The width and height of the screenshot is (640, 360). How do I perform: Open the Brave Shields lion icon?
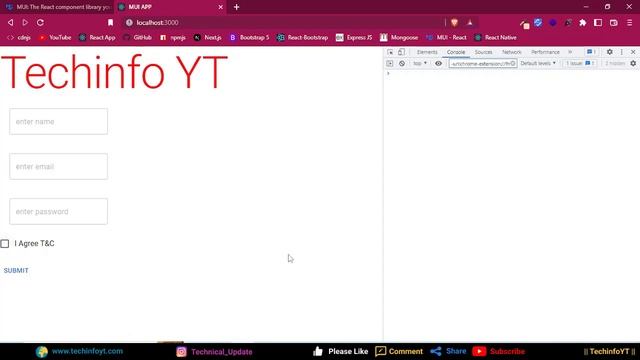[454, 22]
